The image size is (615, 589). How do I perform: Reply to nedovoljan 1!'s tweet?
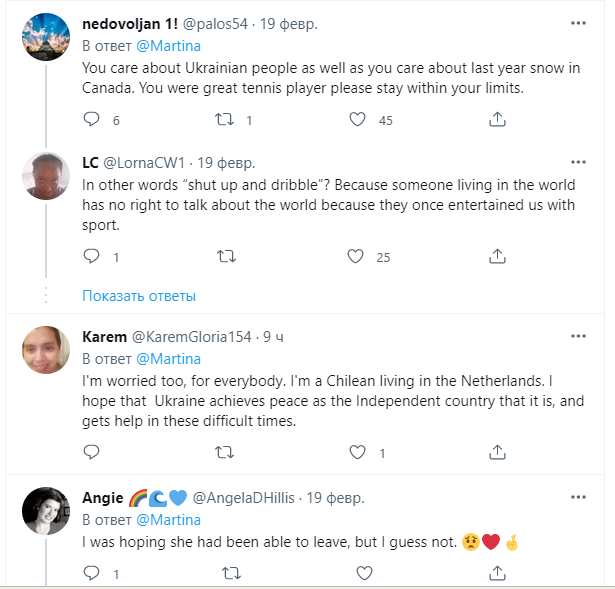coord(91,120)
